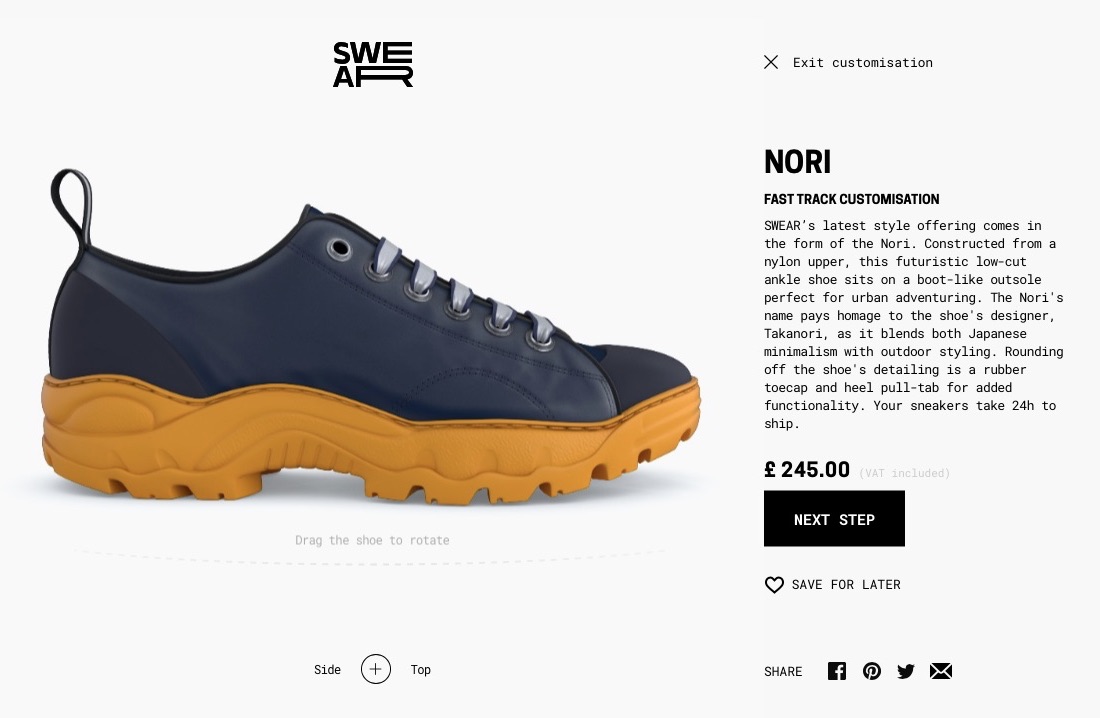
Task: Click the £ 245.00 price text
Action: pyautogui.click(x=807, y=470)
